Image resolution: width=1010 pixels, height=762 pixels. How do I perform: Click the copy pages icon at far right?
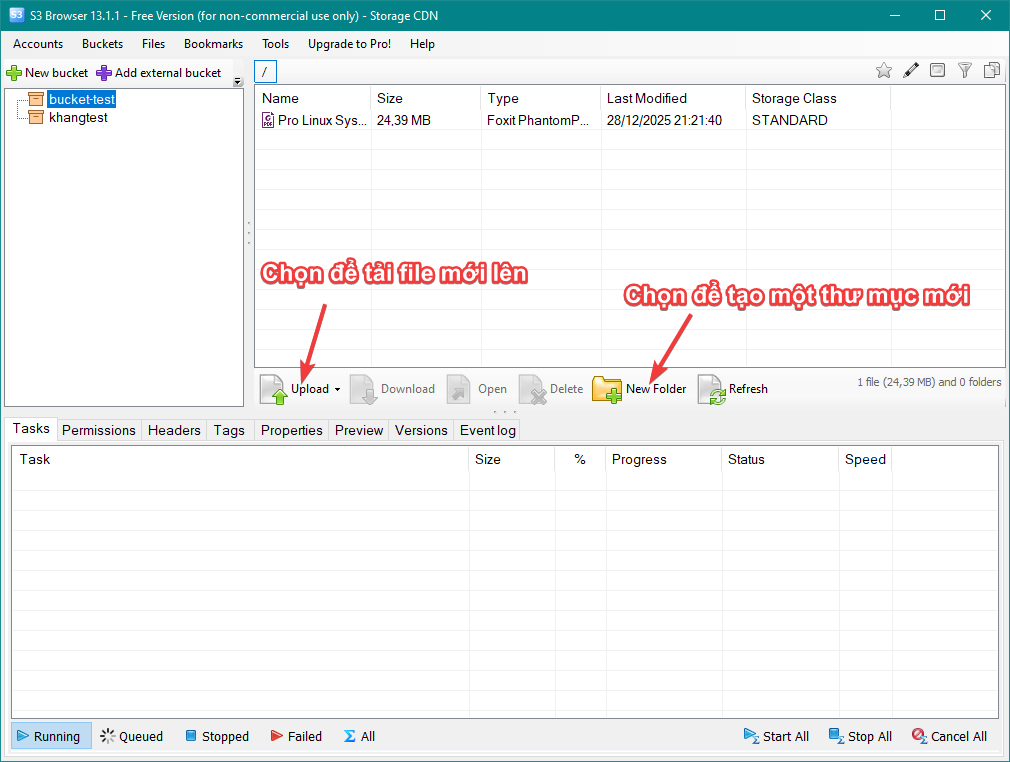pyautogui.click(x=992, y=70)
